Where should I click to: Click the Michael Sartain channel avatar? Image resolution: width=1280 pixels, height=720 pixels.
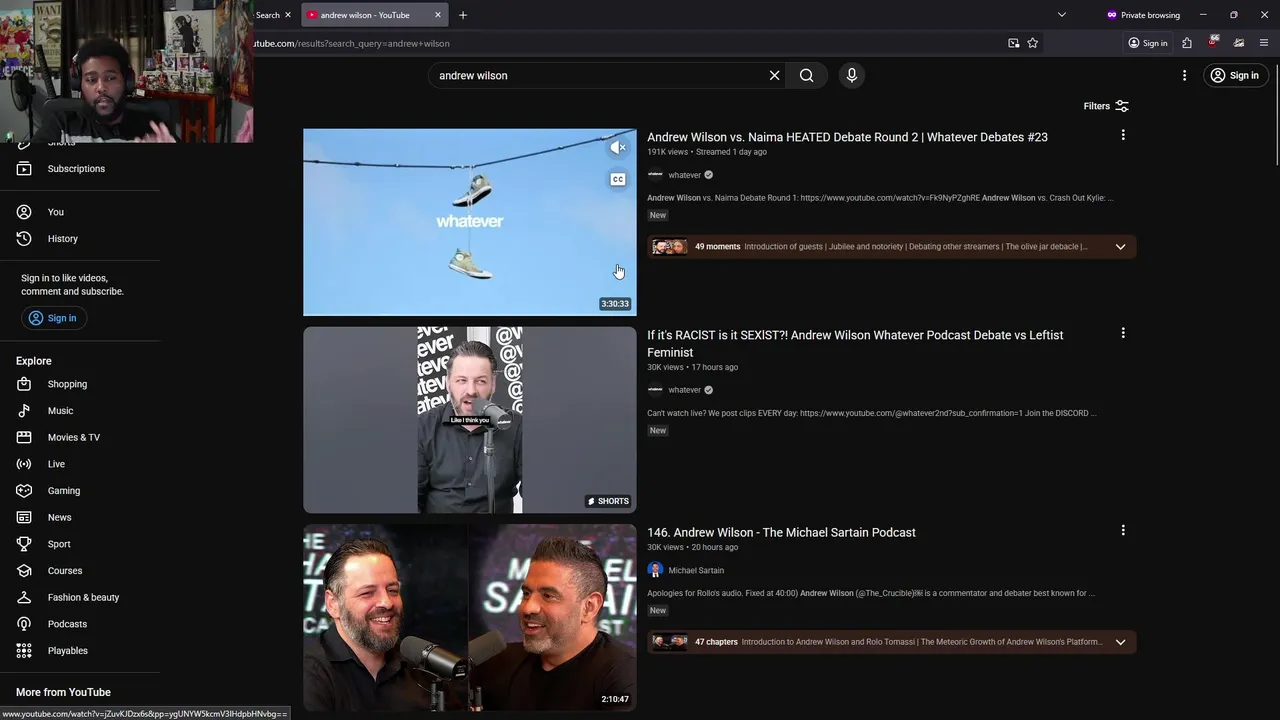pyautogui.click(x=655, y=570)
